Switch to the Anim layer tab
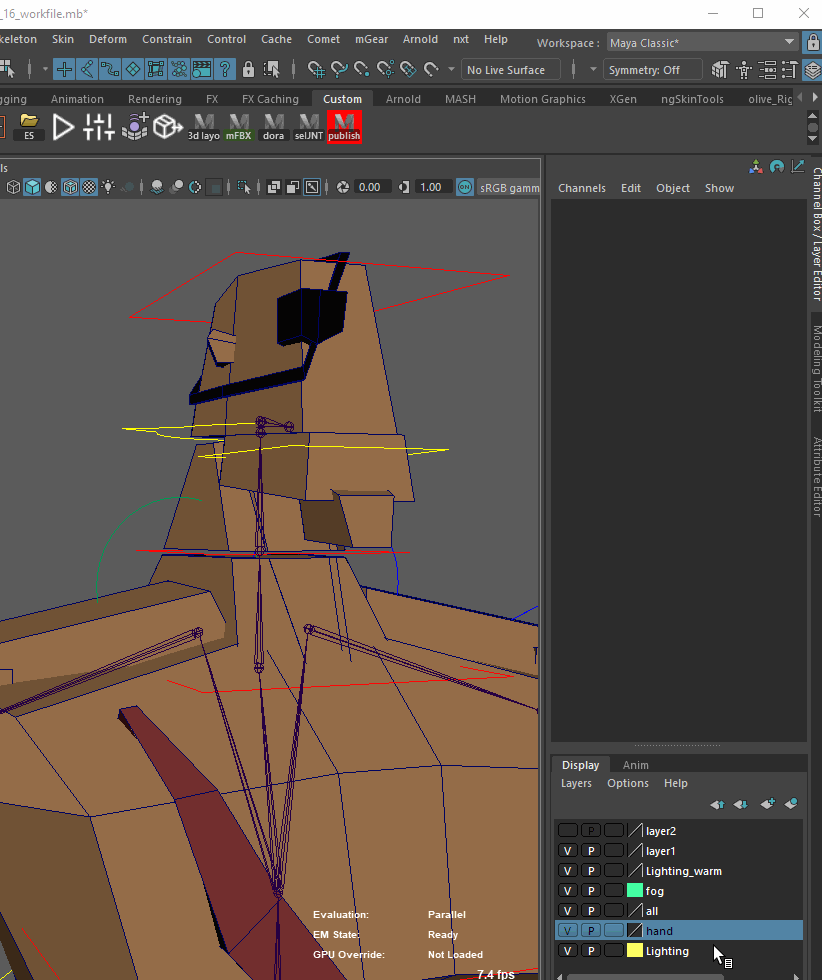This screenshot has height=980, width=822. tap(635, 765)
